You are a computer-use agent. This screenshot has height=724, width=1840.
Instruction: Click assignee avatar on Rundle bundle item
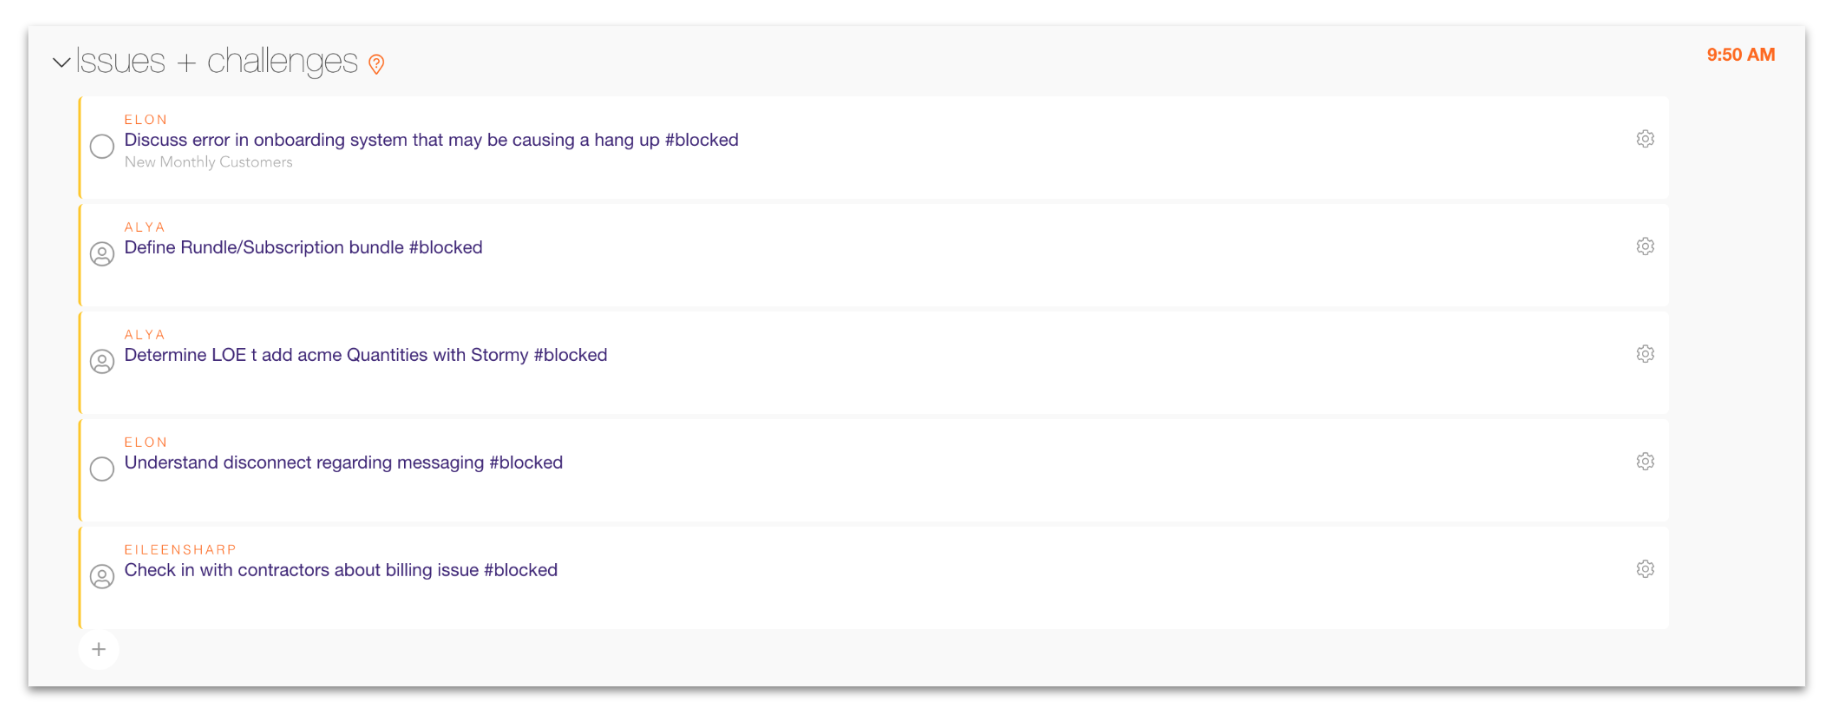point(102,254)
